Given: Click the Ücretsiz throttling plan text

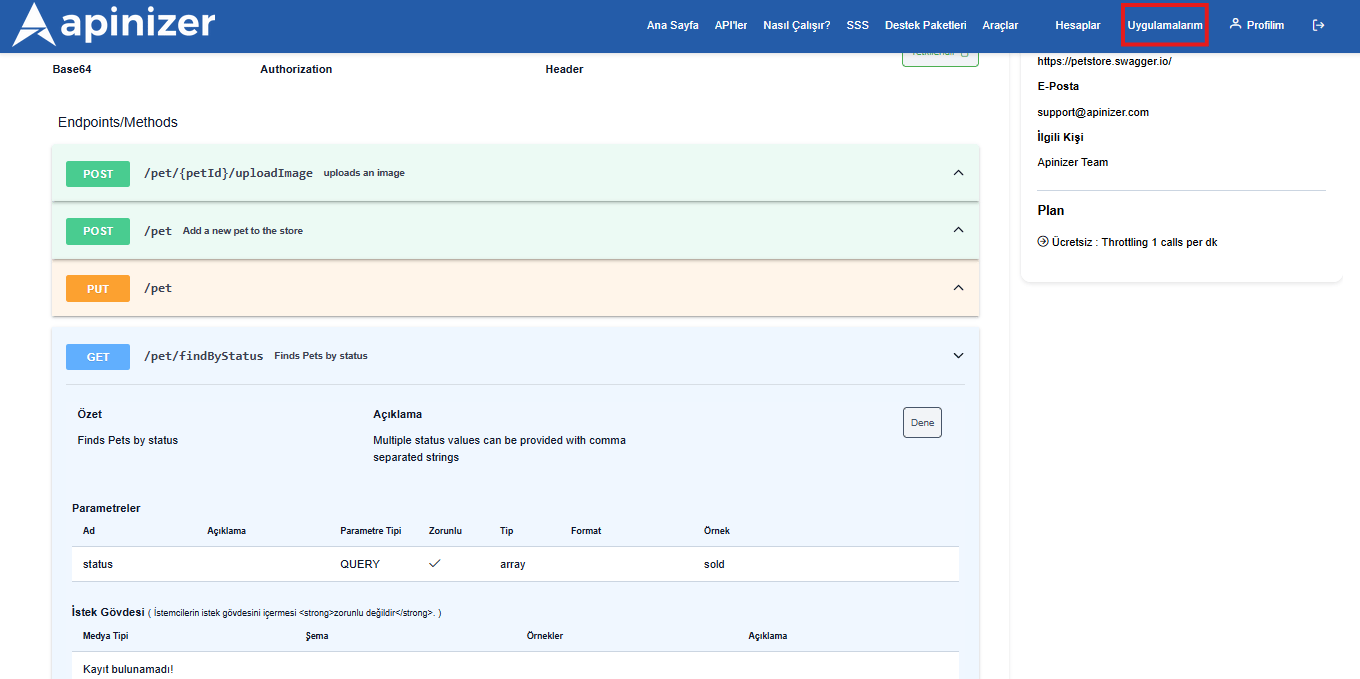Looking at the screenshot, I should coord(1134,242).
